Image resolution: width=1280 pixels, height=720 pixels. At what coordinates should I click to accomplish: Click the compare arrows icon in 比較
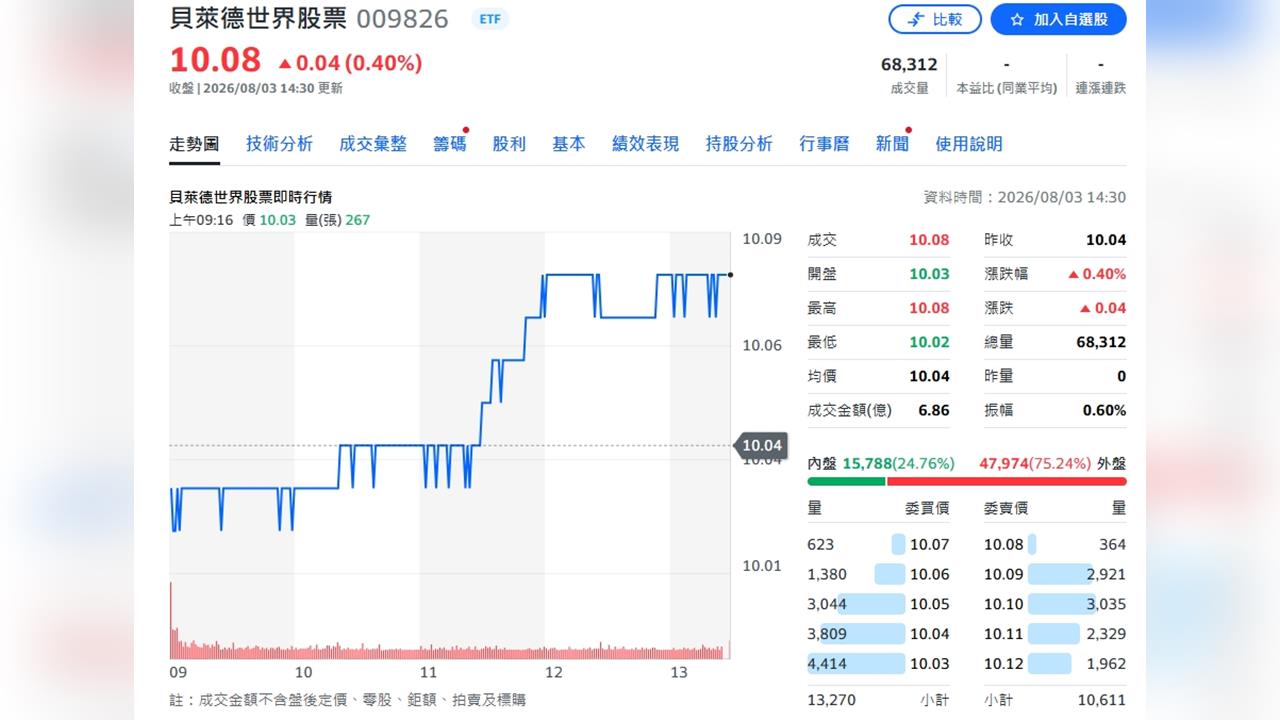tap(915, 19)
